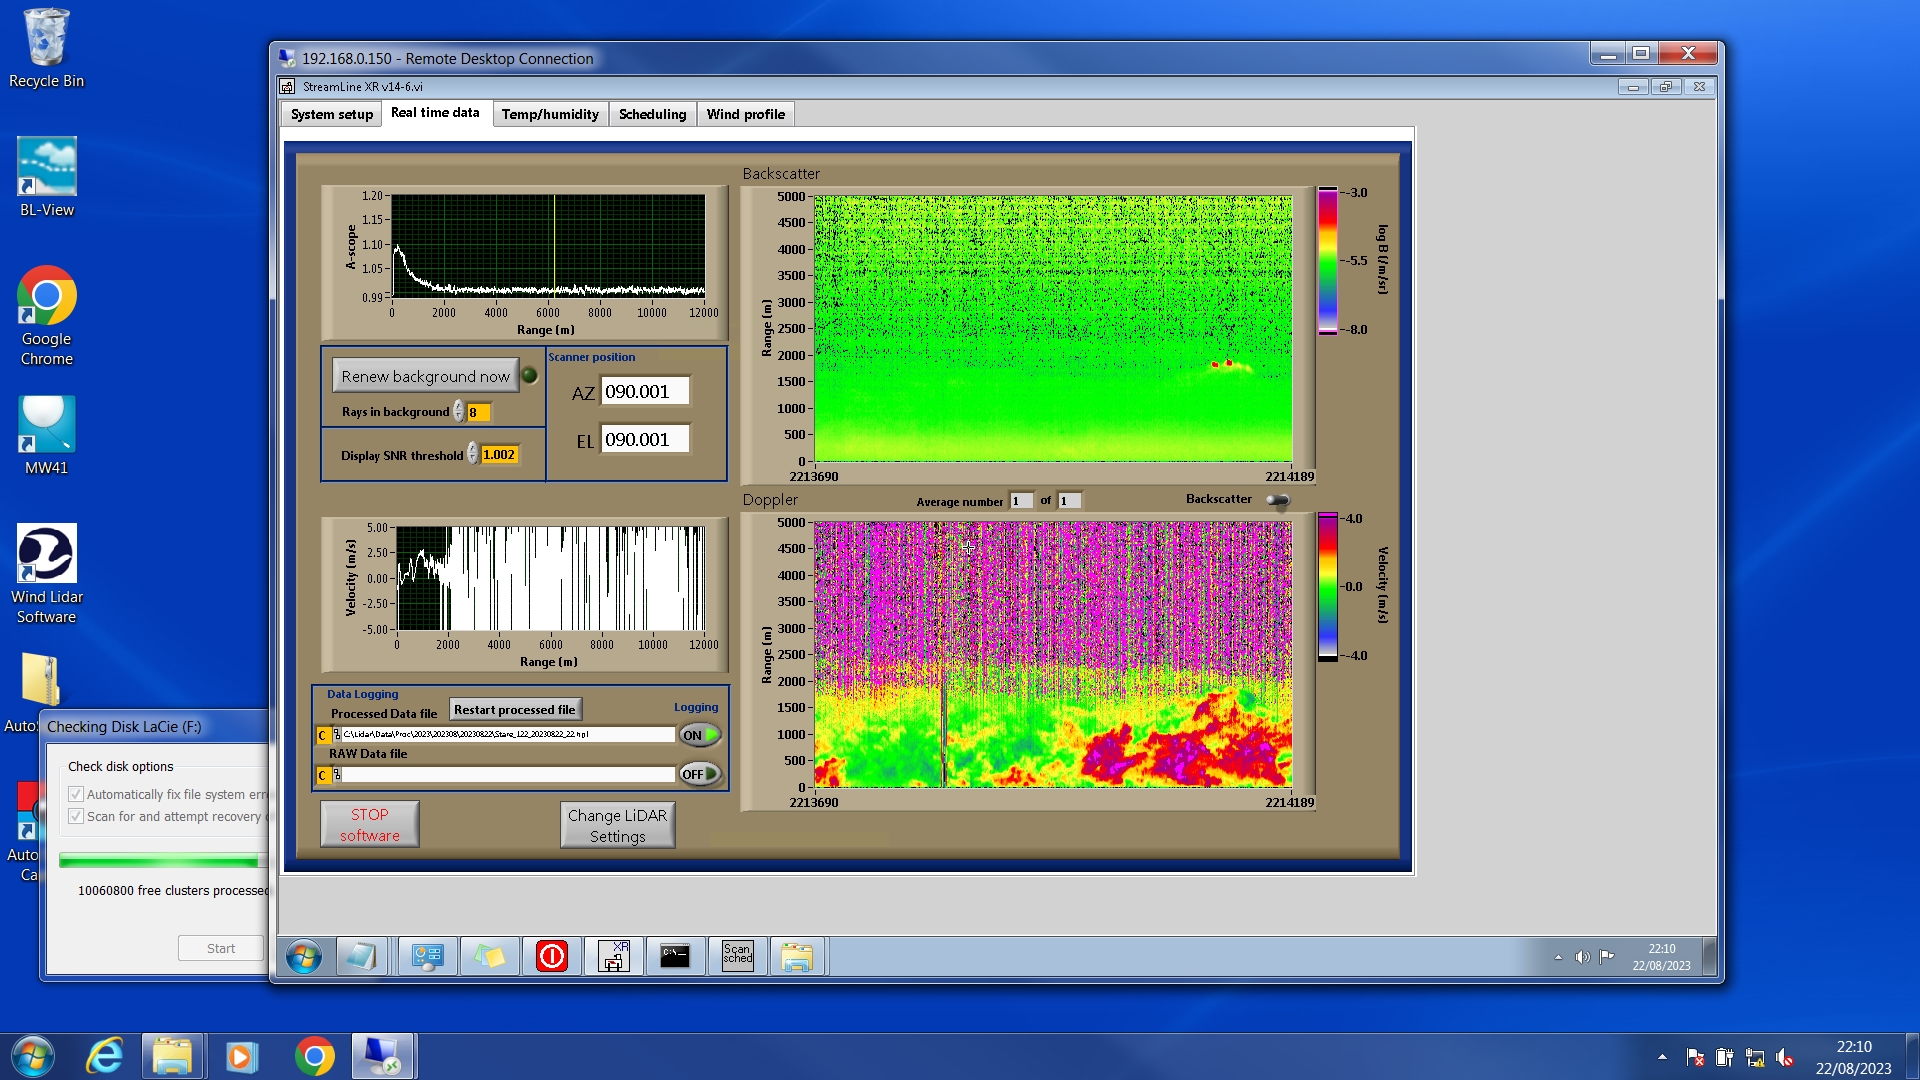
Task: Click the AZ scanner position field
Action: 644,392
